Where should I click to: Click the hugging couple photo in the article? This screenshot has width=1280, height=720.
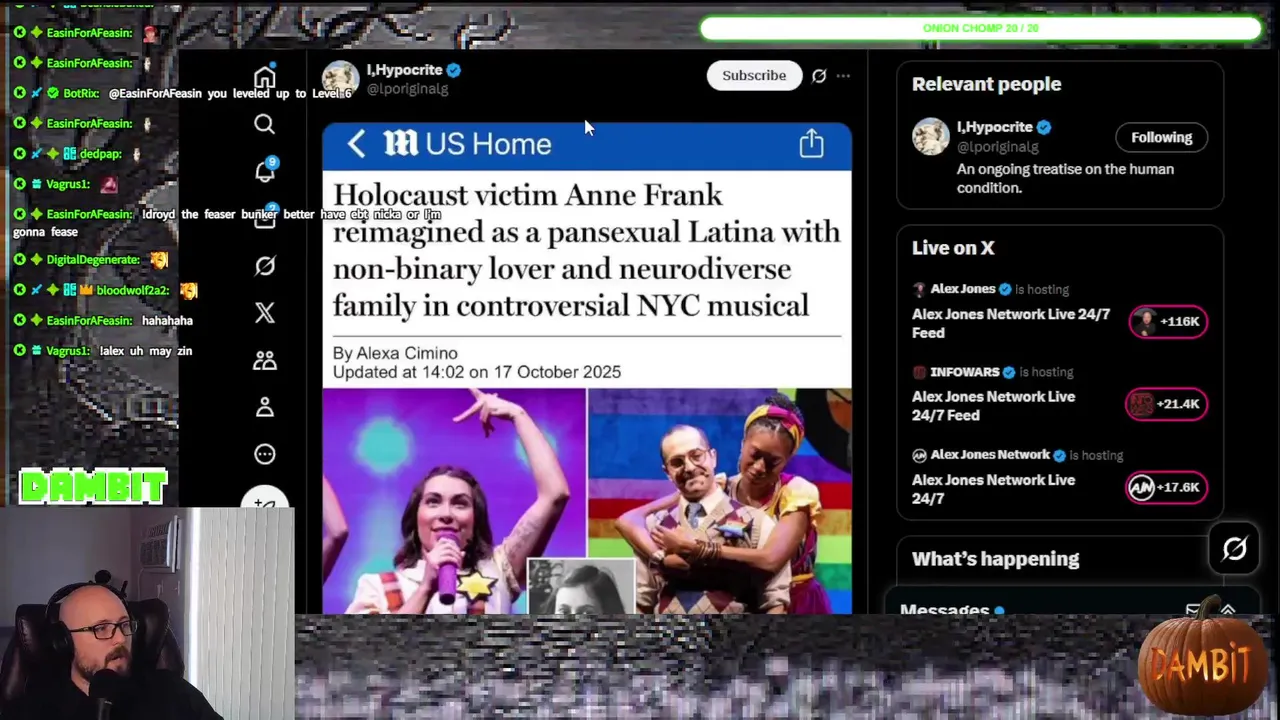(x=720, y=500)
